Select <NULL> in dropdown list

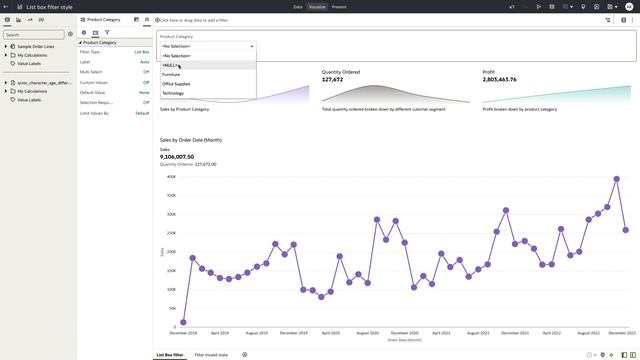coord(208,65)
